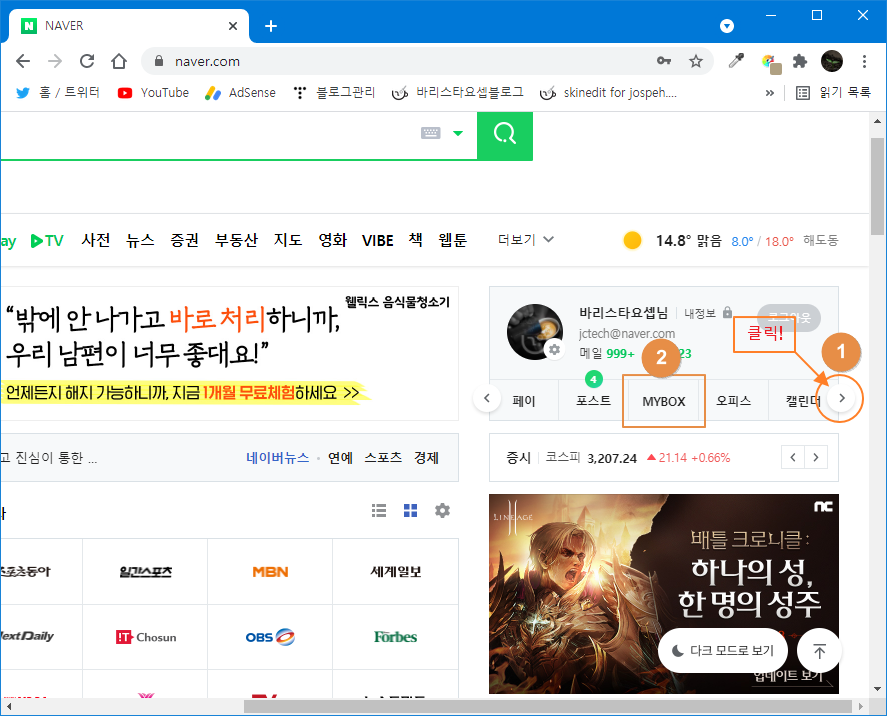Screen dimensions: 887x716
Task: Switch newsstand to grid view
Action: (x=410, y=511)
